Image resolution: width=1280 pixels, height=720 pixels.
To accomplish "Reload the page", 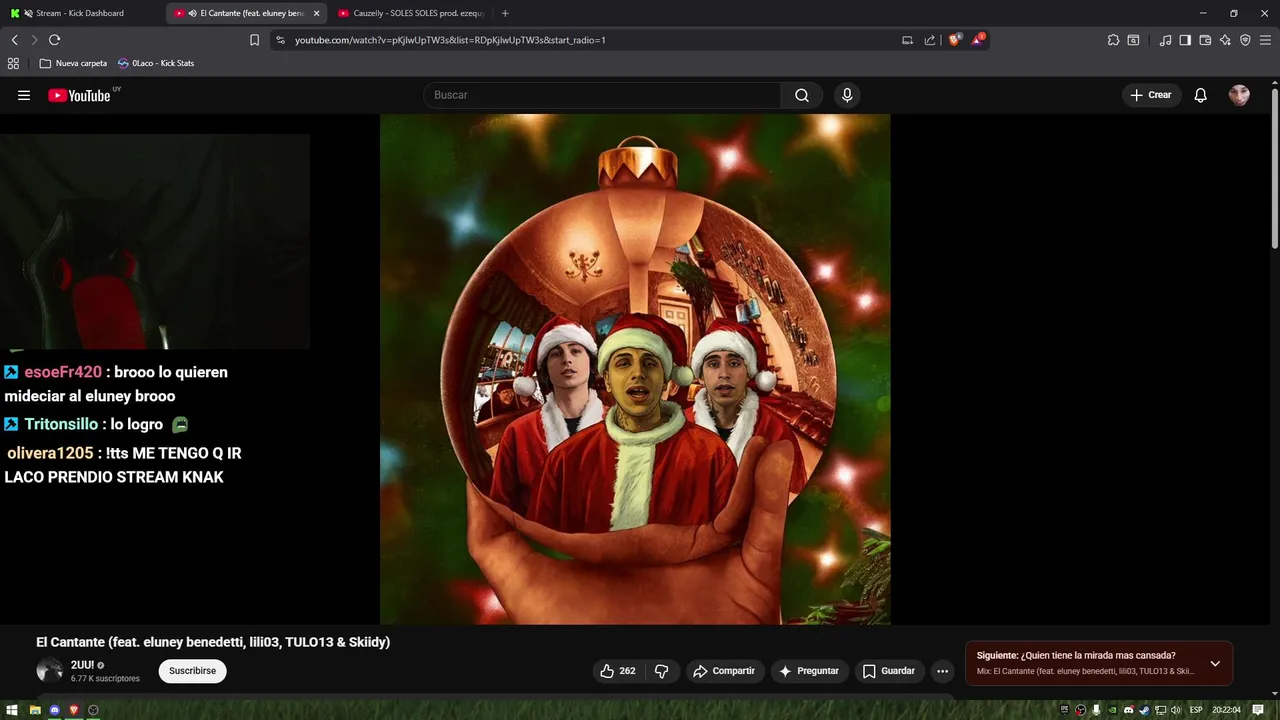I will pyautogui.click(x=54, y=40).
